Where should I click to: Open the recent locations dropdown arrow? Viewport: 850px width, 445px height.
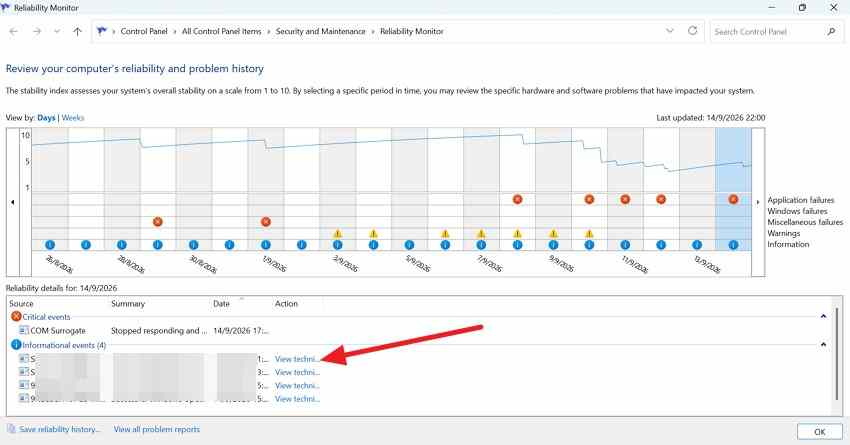(x=57, y=31)
